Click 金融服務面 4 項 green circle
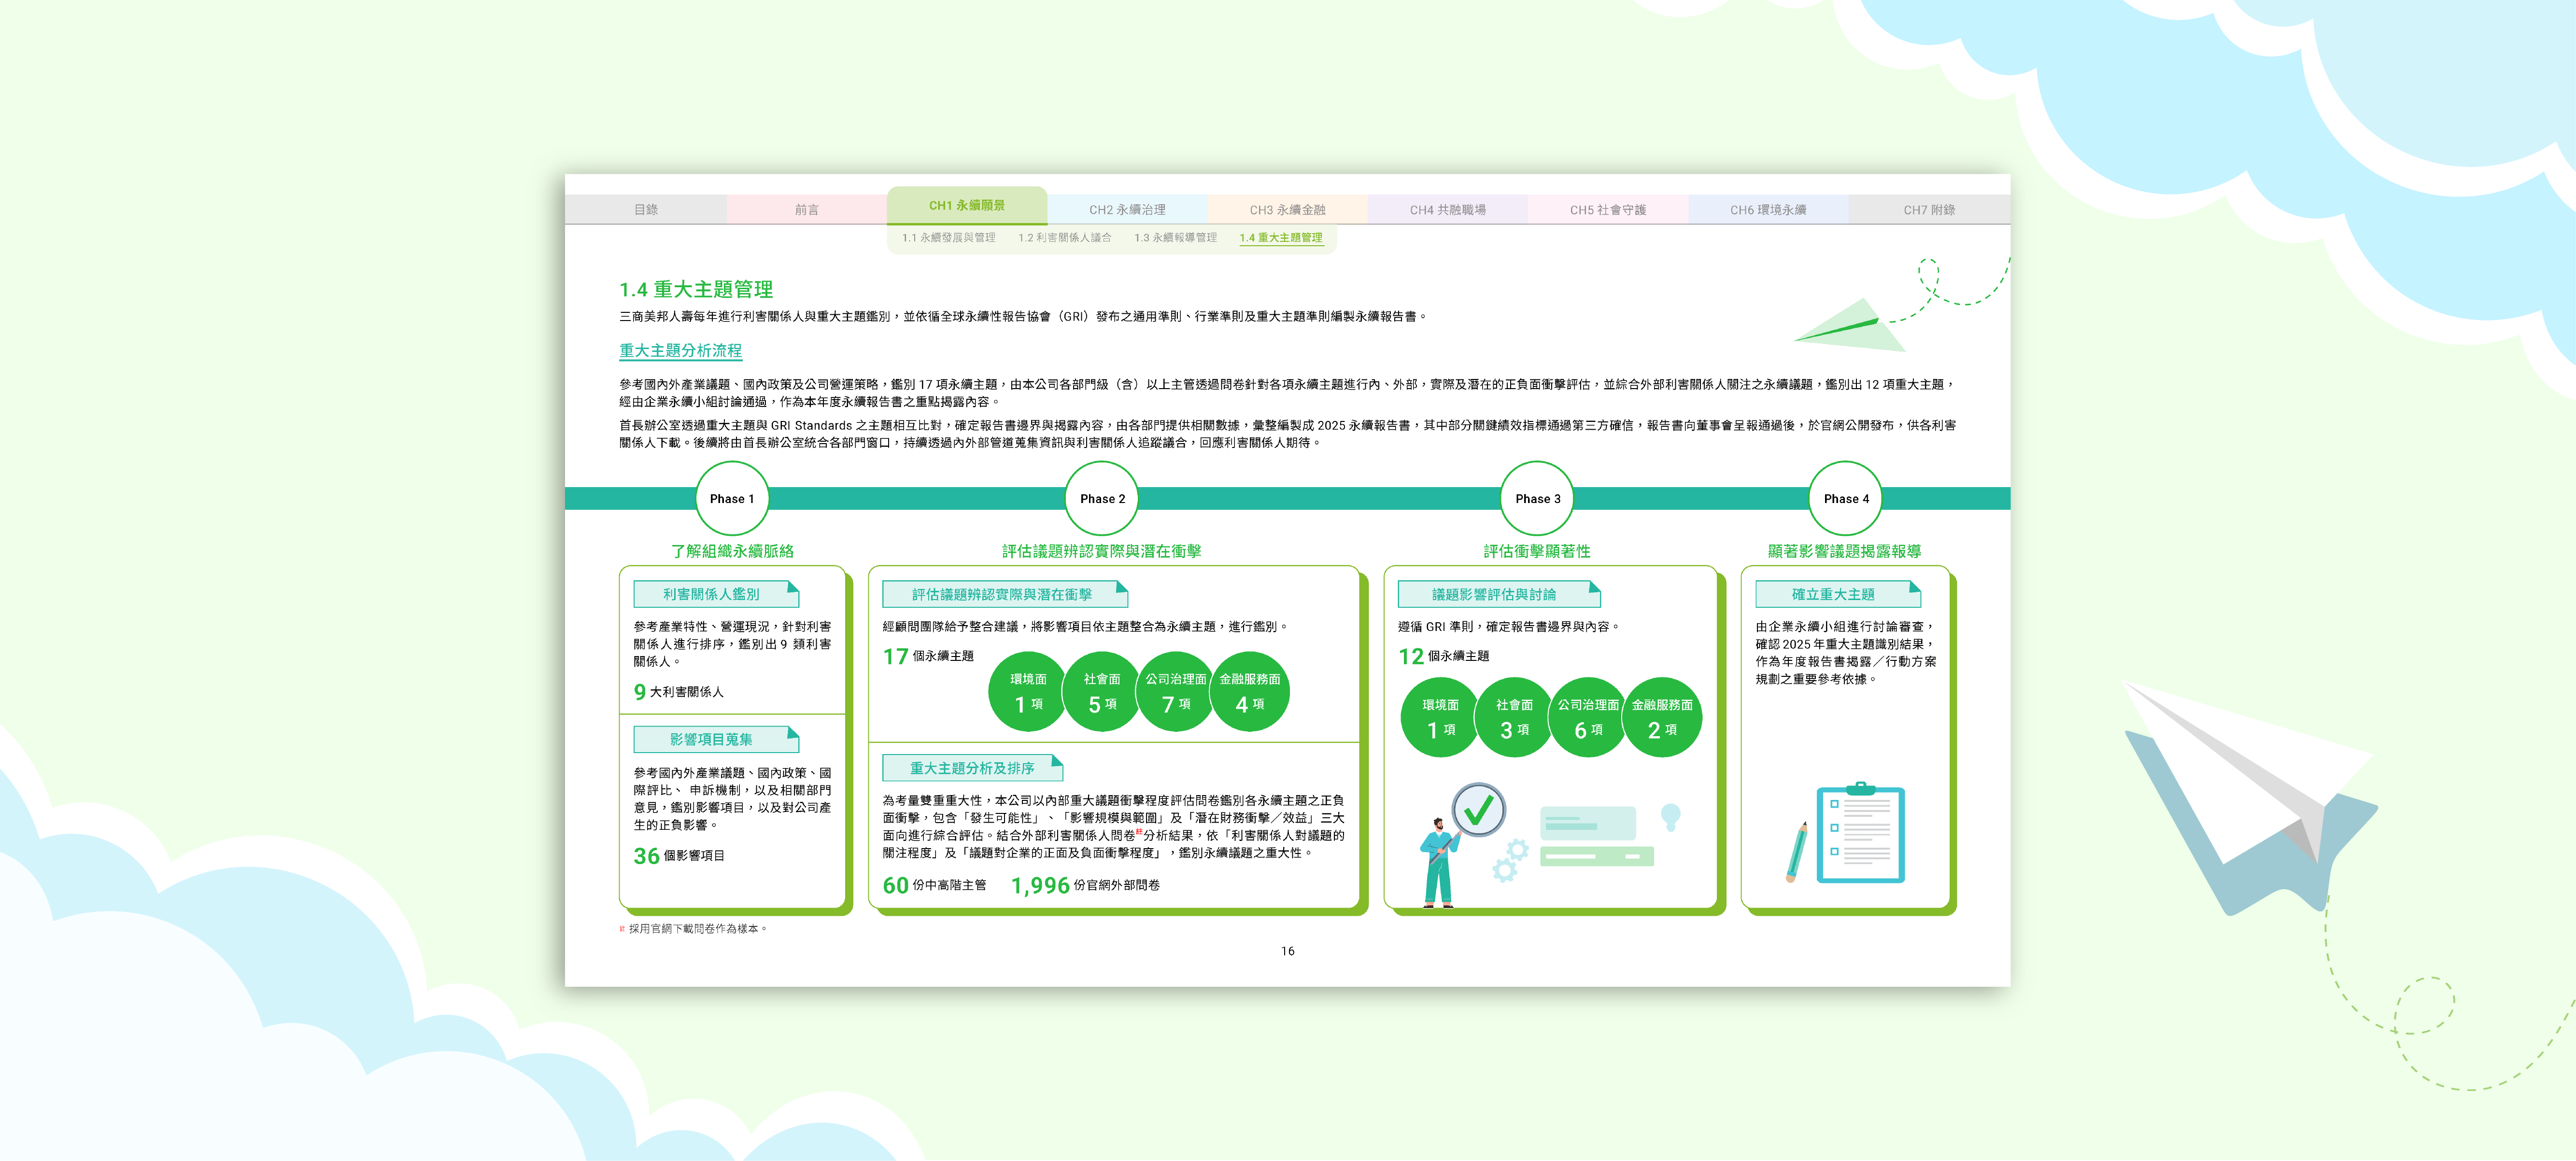2576x1161 pixels. pyautogui.click(x=1250, y=692)
